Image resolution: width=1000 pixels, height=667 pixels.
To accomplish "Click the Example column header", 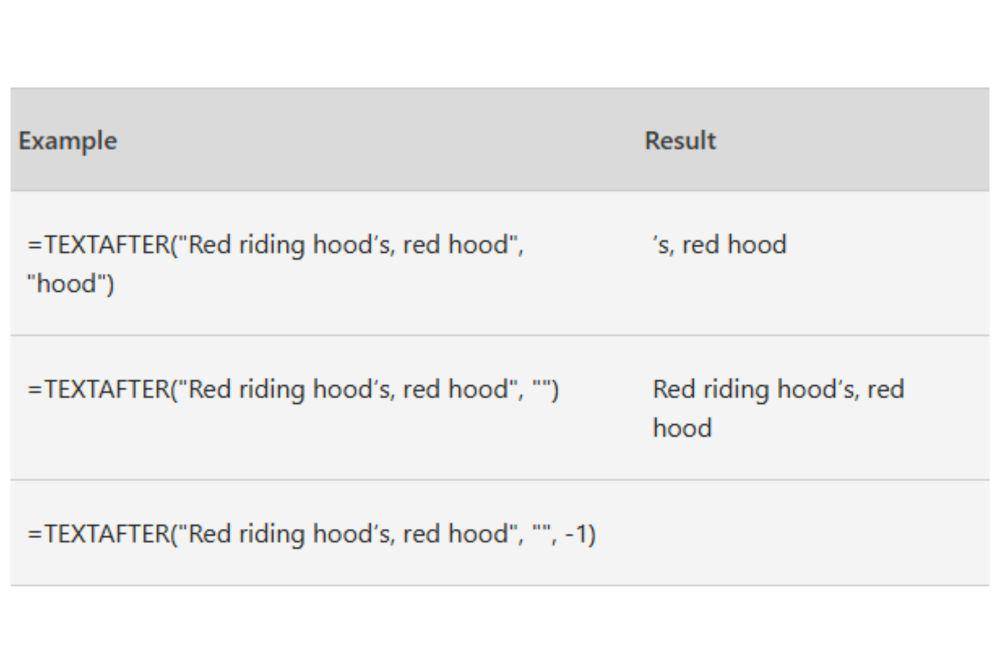I will click(68, 141).
